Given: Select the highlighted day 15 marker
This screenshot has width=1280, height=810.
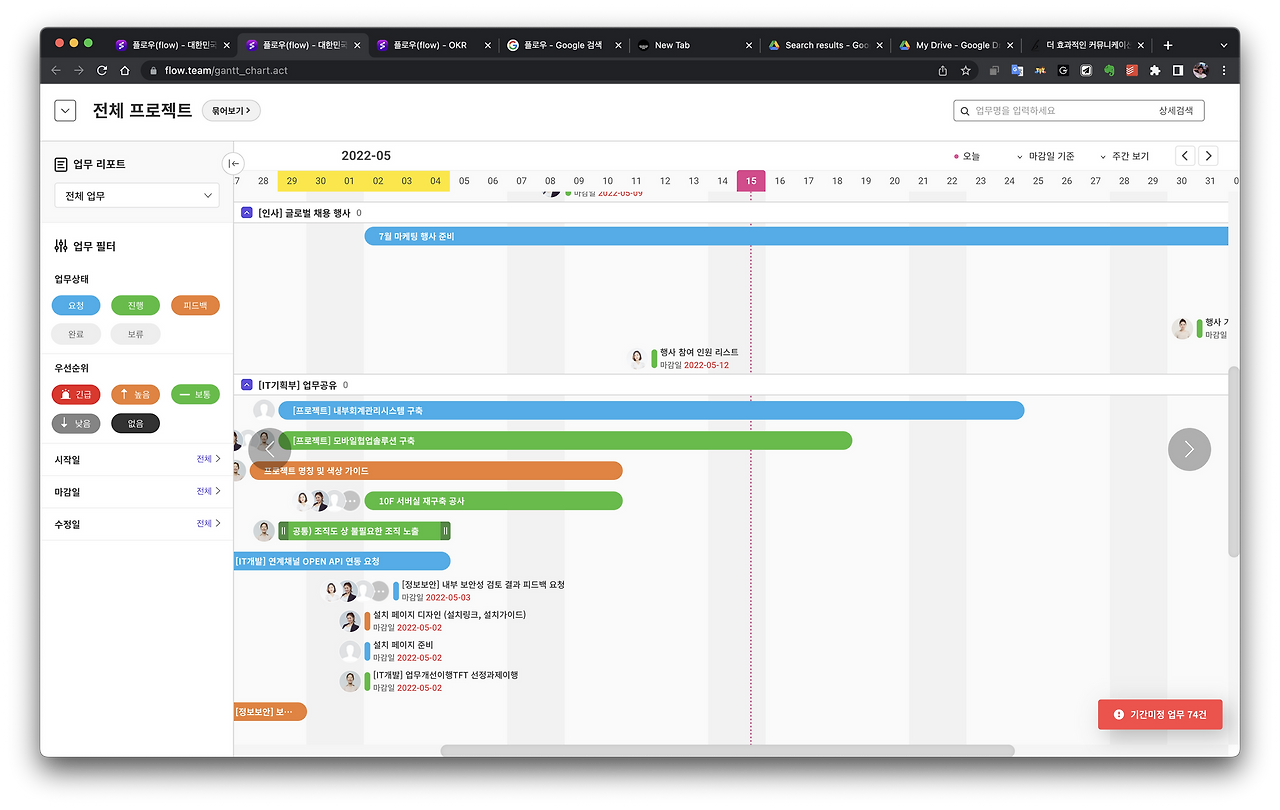Looking at the screenshot, I should [x=751, y=181].
